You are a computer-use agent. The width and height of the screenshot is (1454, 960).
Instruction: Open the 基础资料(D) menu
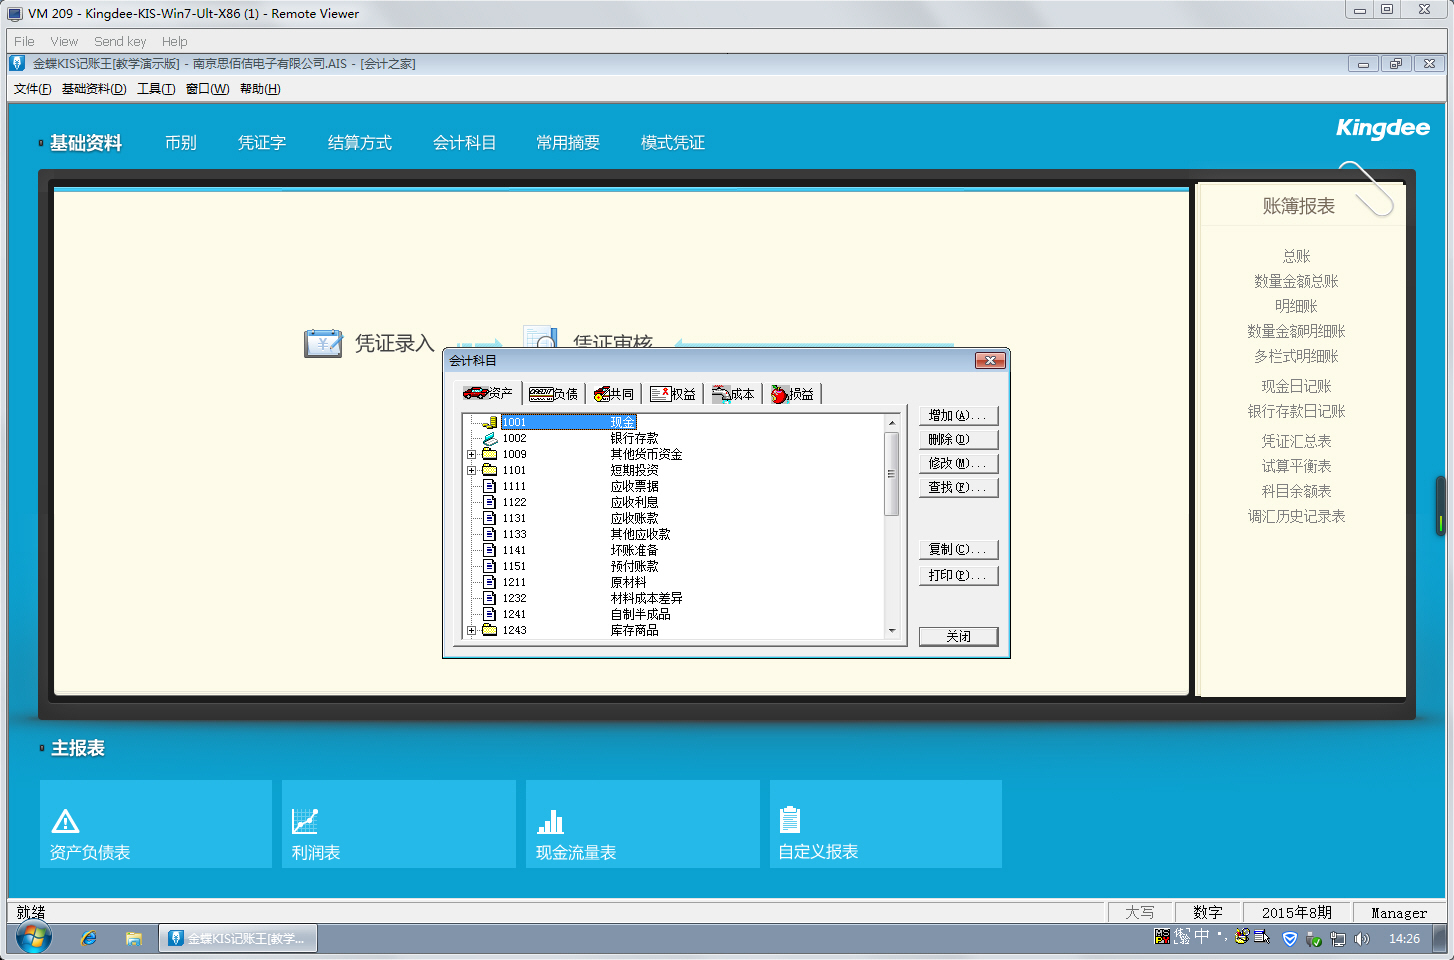(94, 89)
